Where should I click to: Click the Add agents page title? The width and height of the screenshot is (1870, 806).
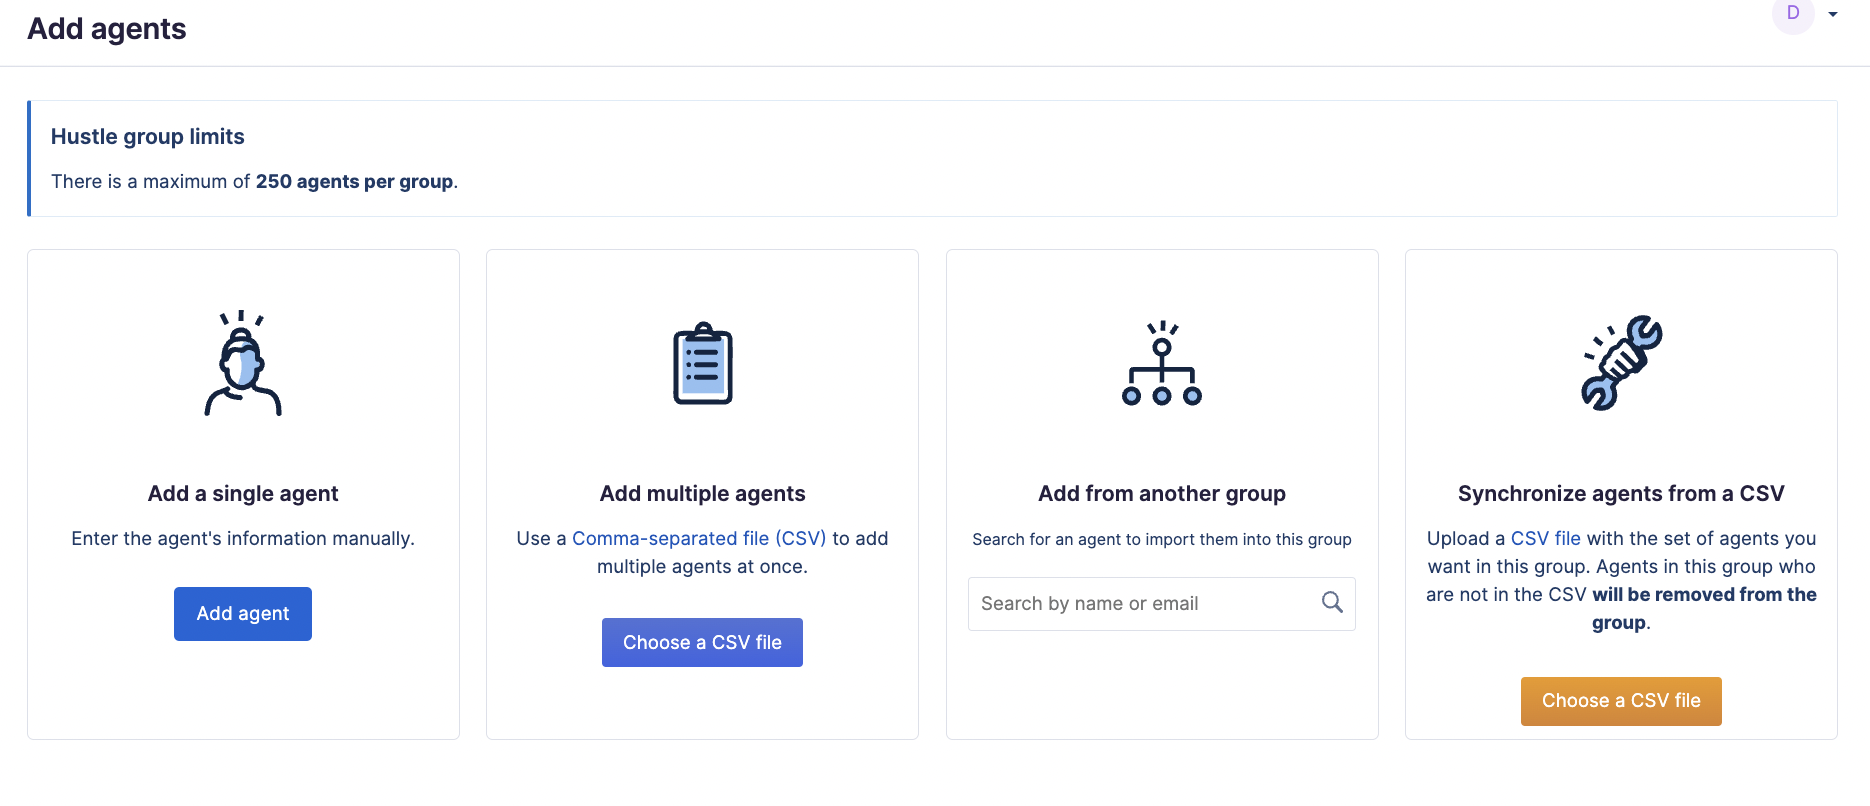pyautogui.click(x=107, y=29)
